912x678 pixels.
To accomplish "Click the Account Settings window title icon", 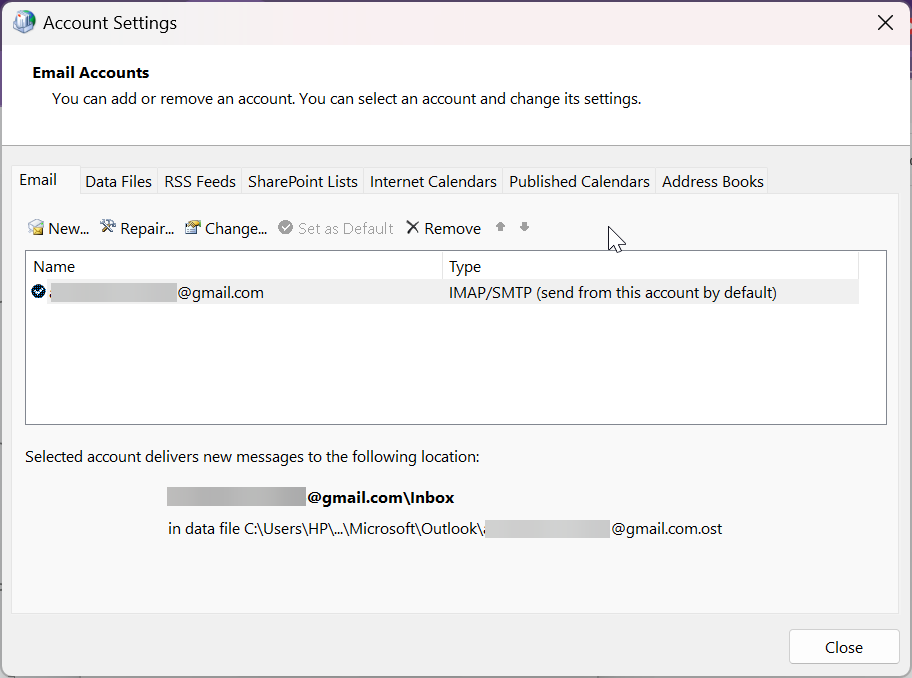I will click(x=24, y=22).
